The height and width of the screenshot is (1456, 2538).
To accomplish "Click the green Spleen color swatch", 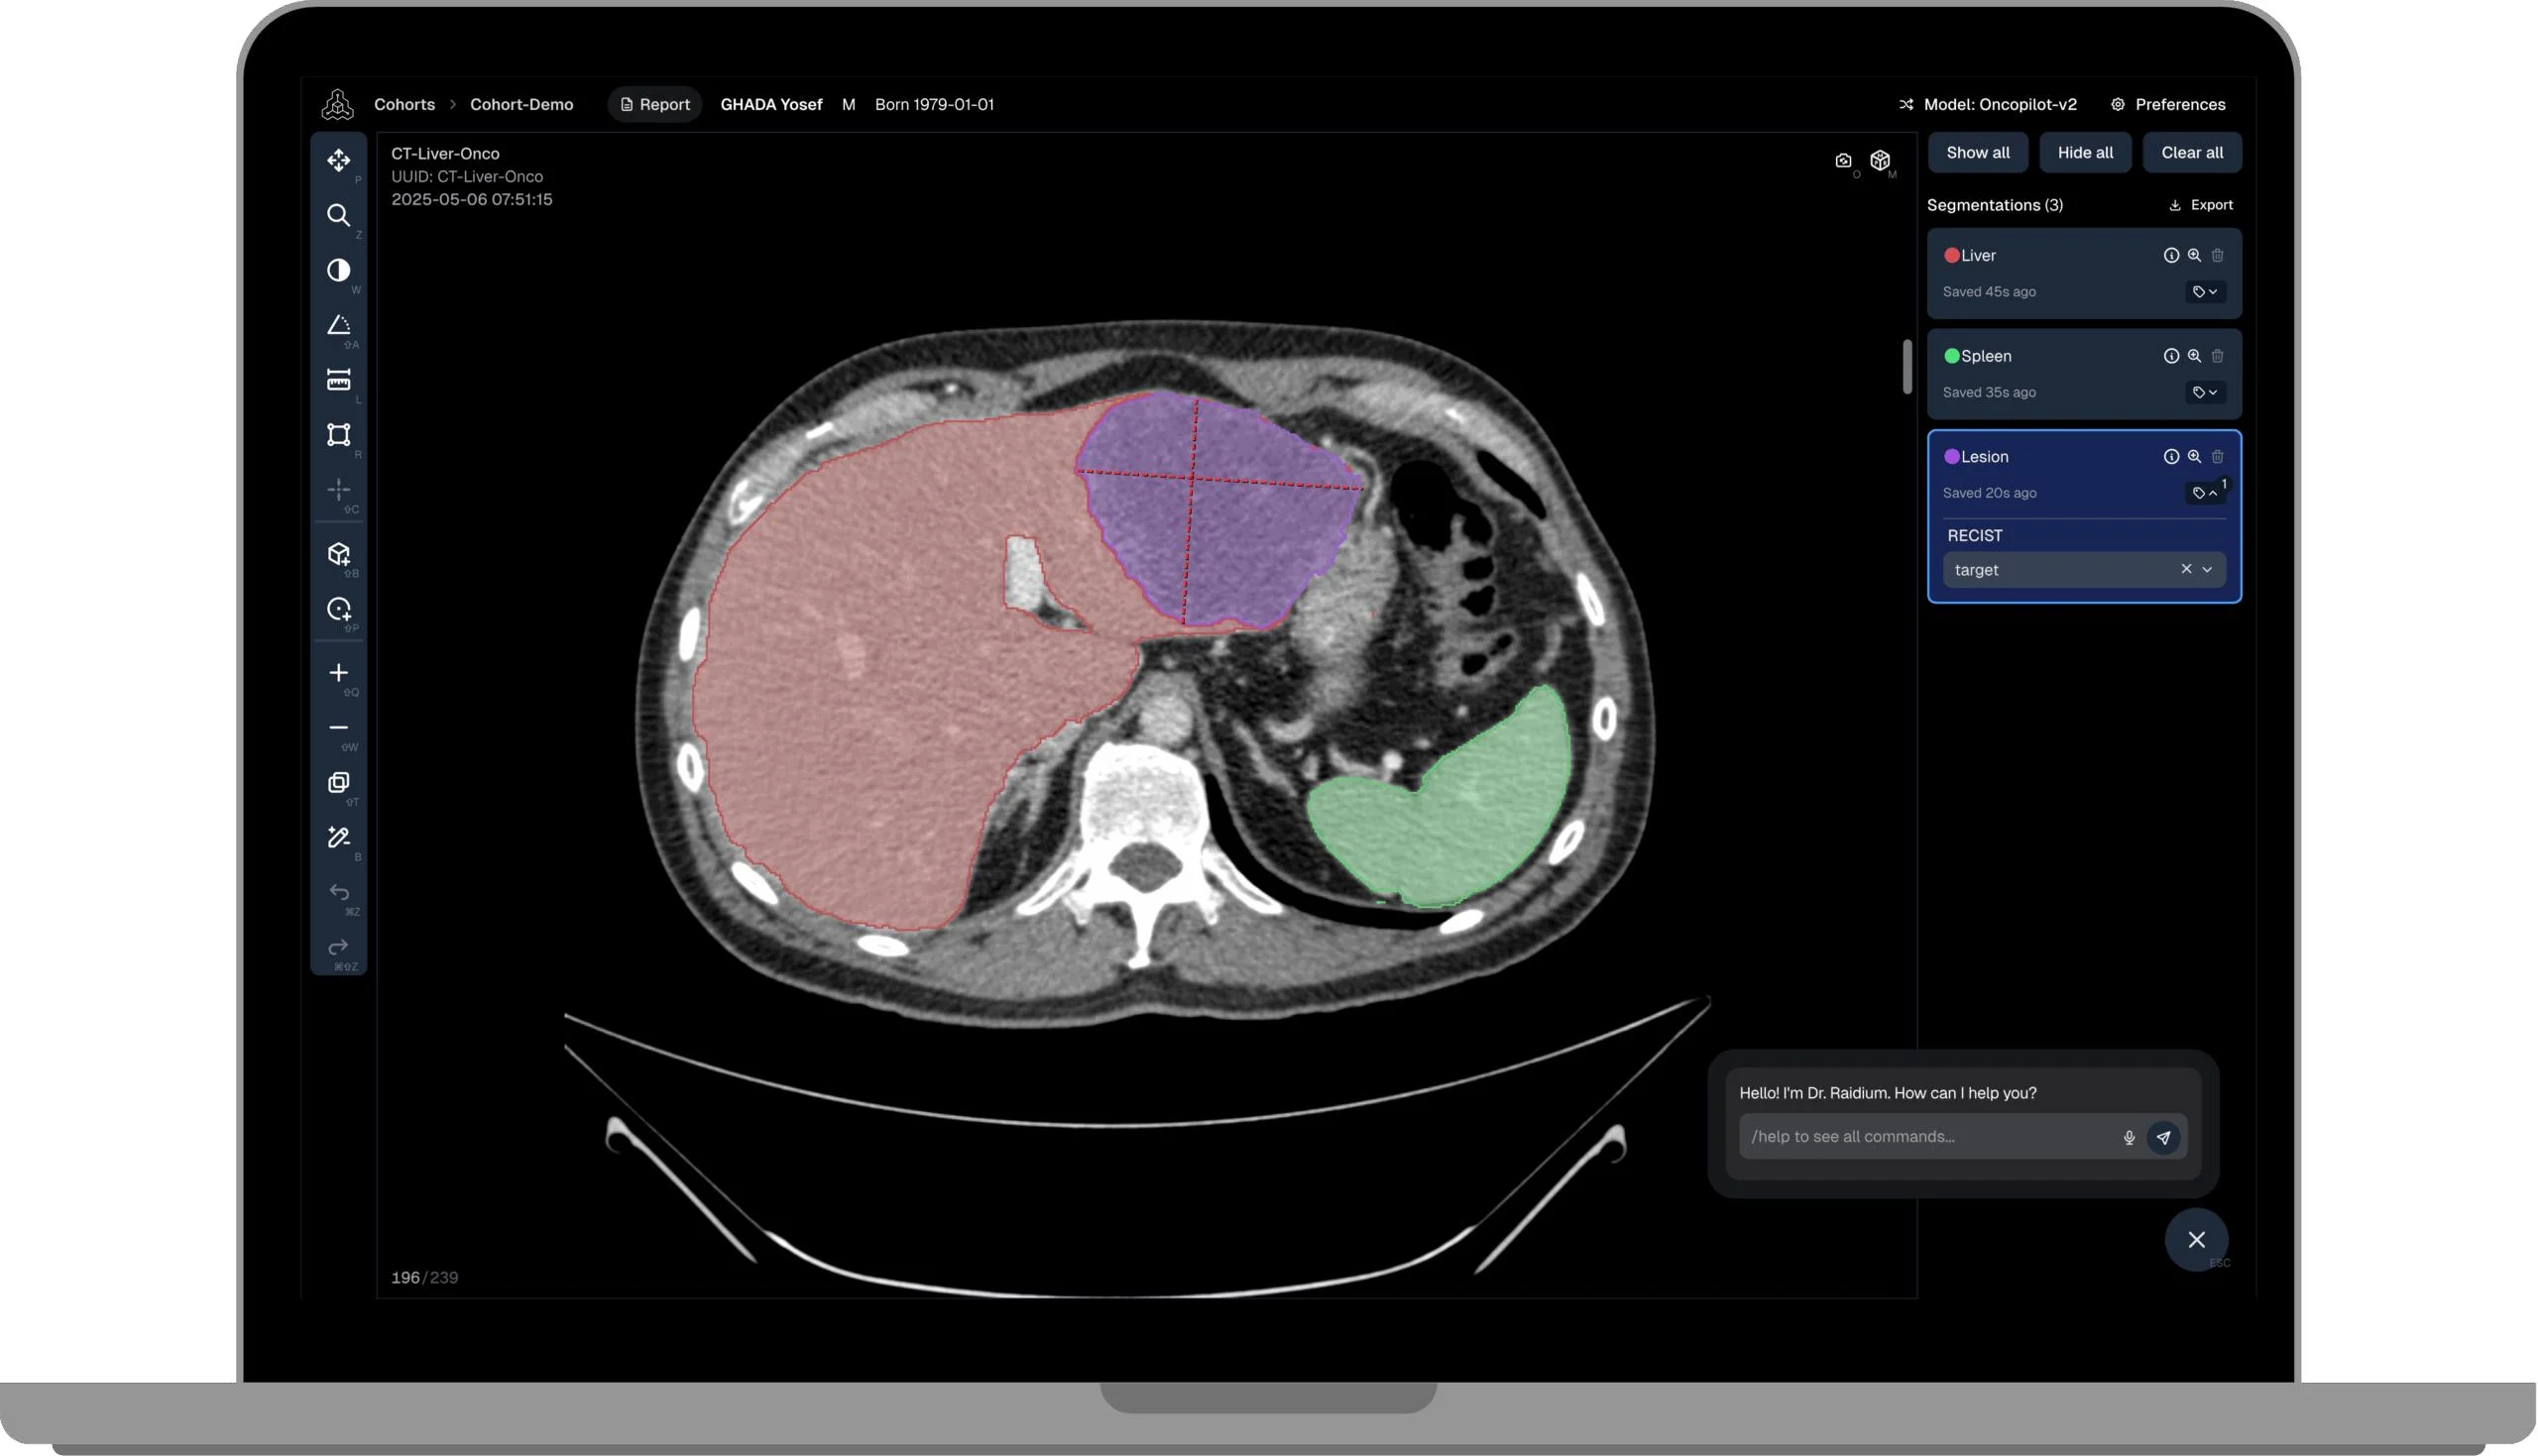I will click(1951, 356).
